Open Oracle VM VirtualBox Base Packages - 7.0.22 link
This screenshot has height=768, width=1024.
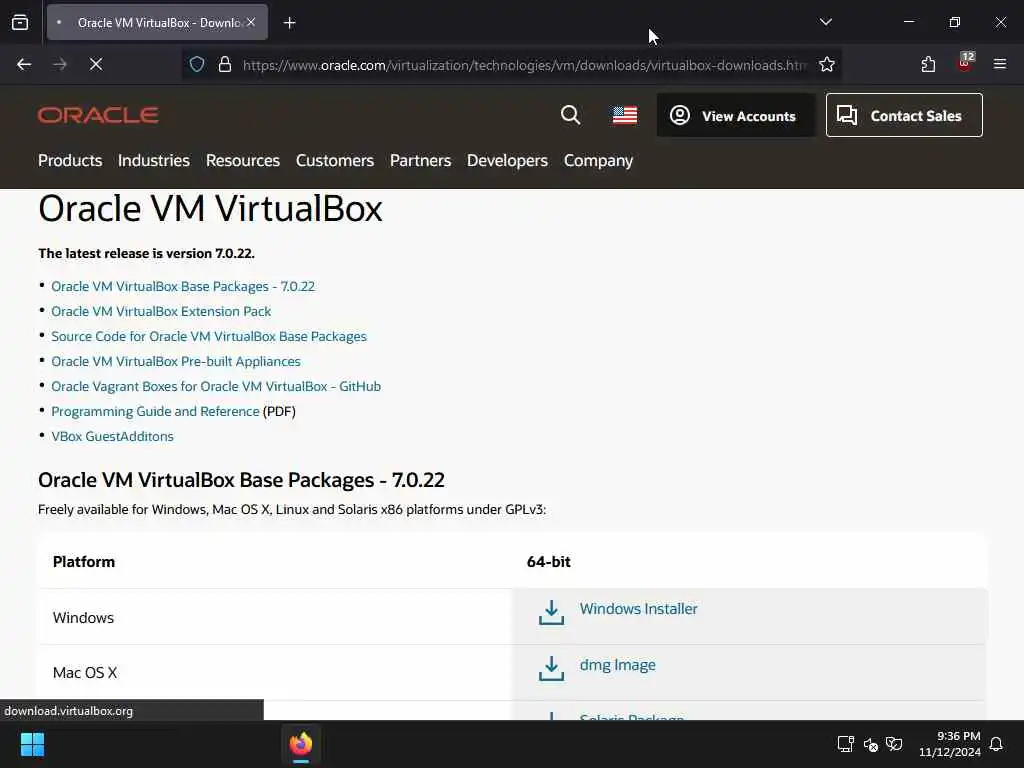183,287
